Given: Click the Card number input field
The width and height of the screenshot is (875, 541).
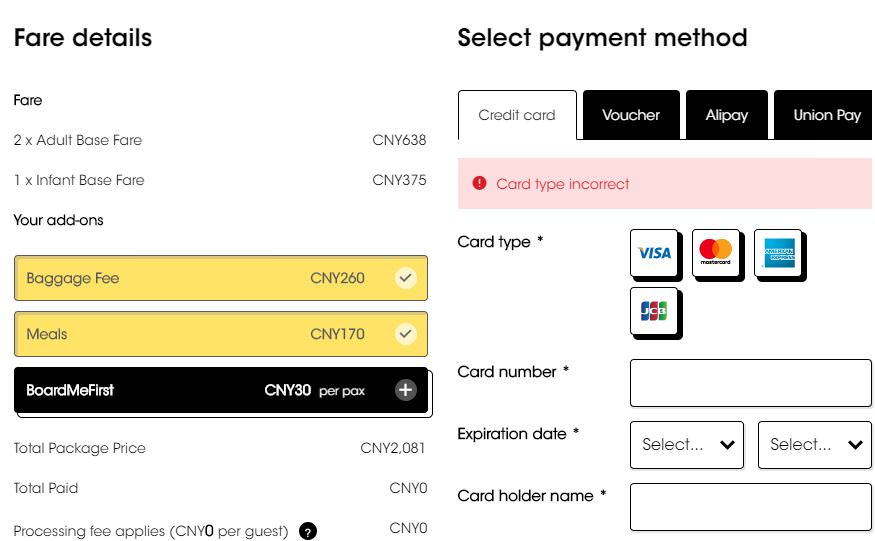Looking at the screenshot, I should pos(750,383).
